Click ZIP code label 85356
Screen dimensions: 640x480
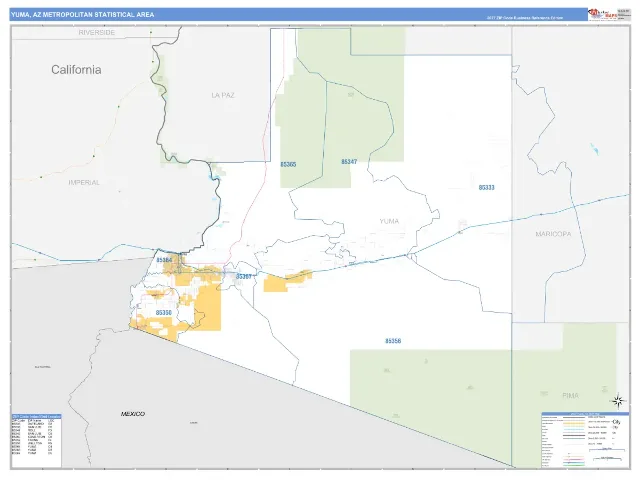pos(393,341)
